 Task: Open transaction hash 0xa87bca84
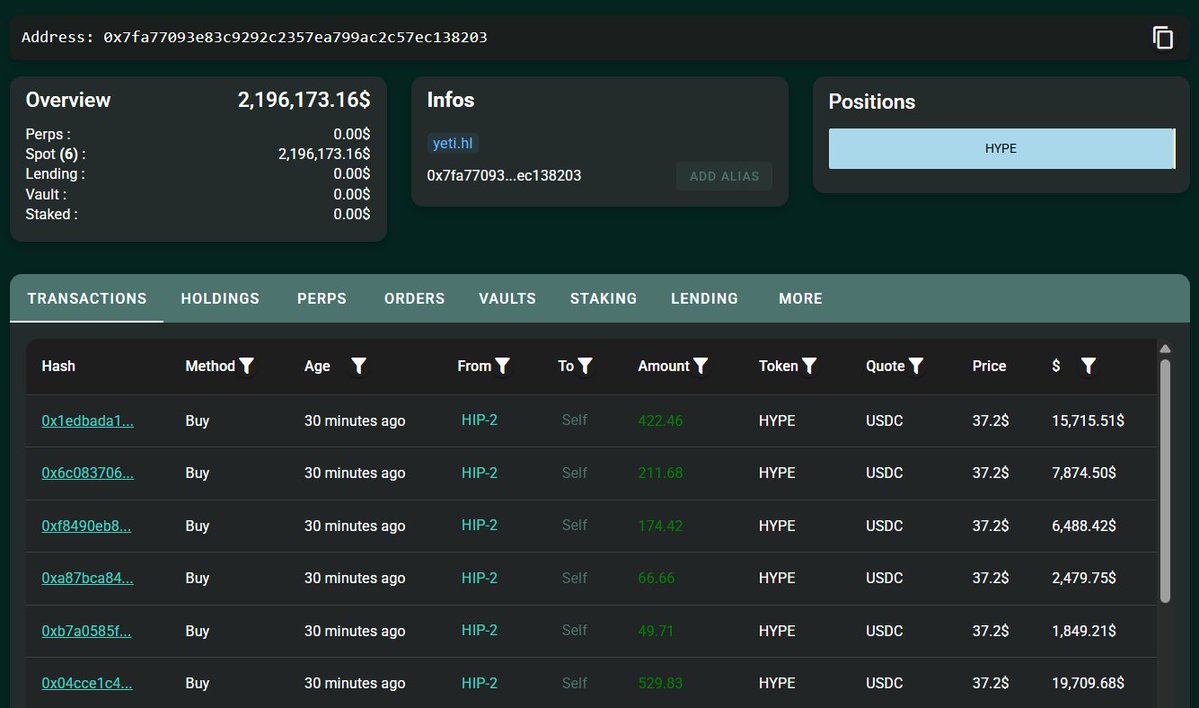pos(87,578)
